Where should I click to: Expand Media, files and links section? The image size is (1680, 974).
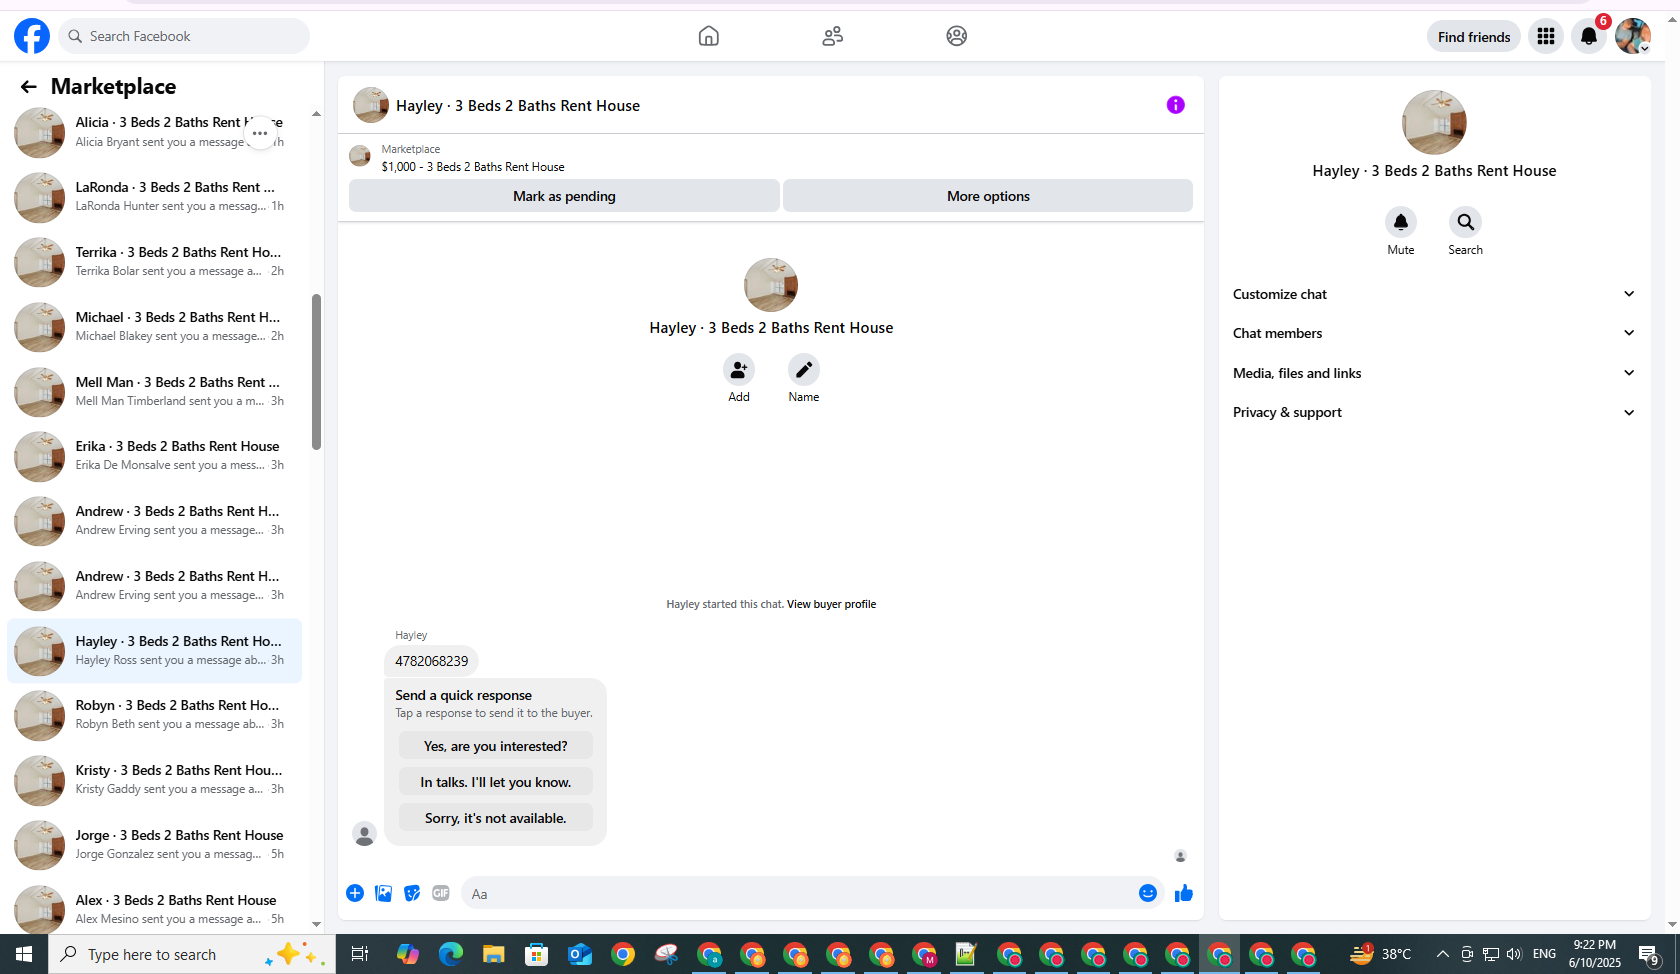coord(1434,373)
